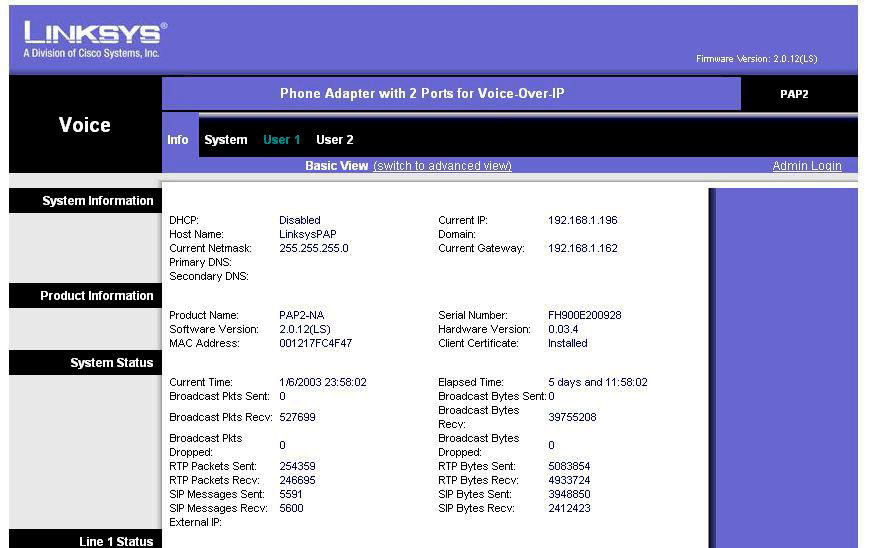Switch to the System tab

point(225,140)
